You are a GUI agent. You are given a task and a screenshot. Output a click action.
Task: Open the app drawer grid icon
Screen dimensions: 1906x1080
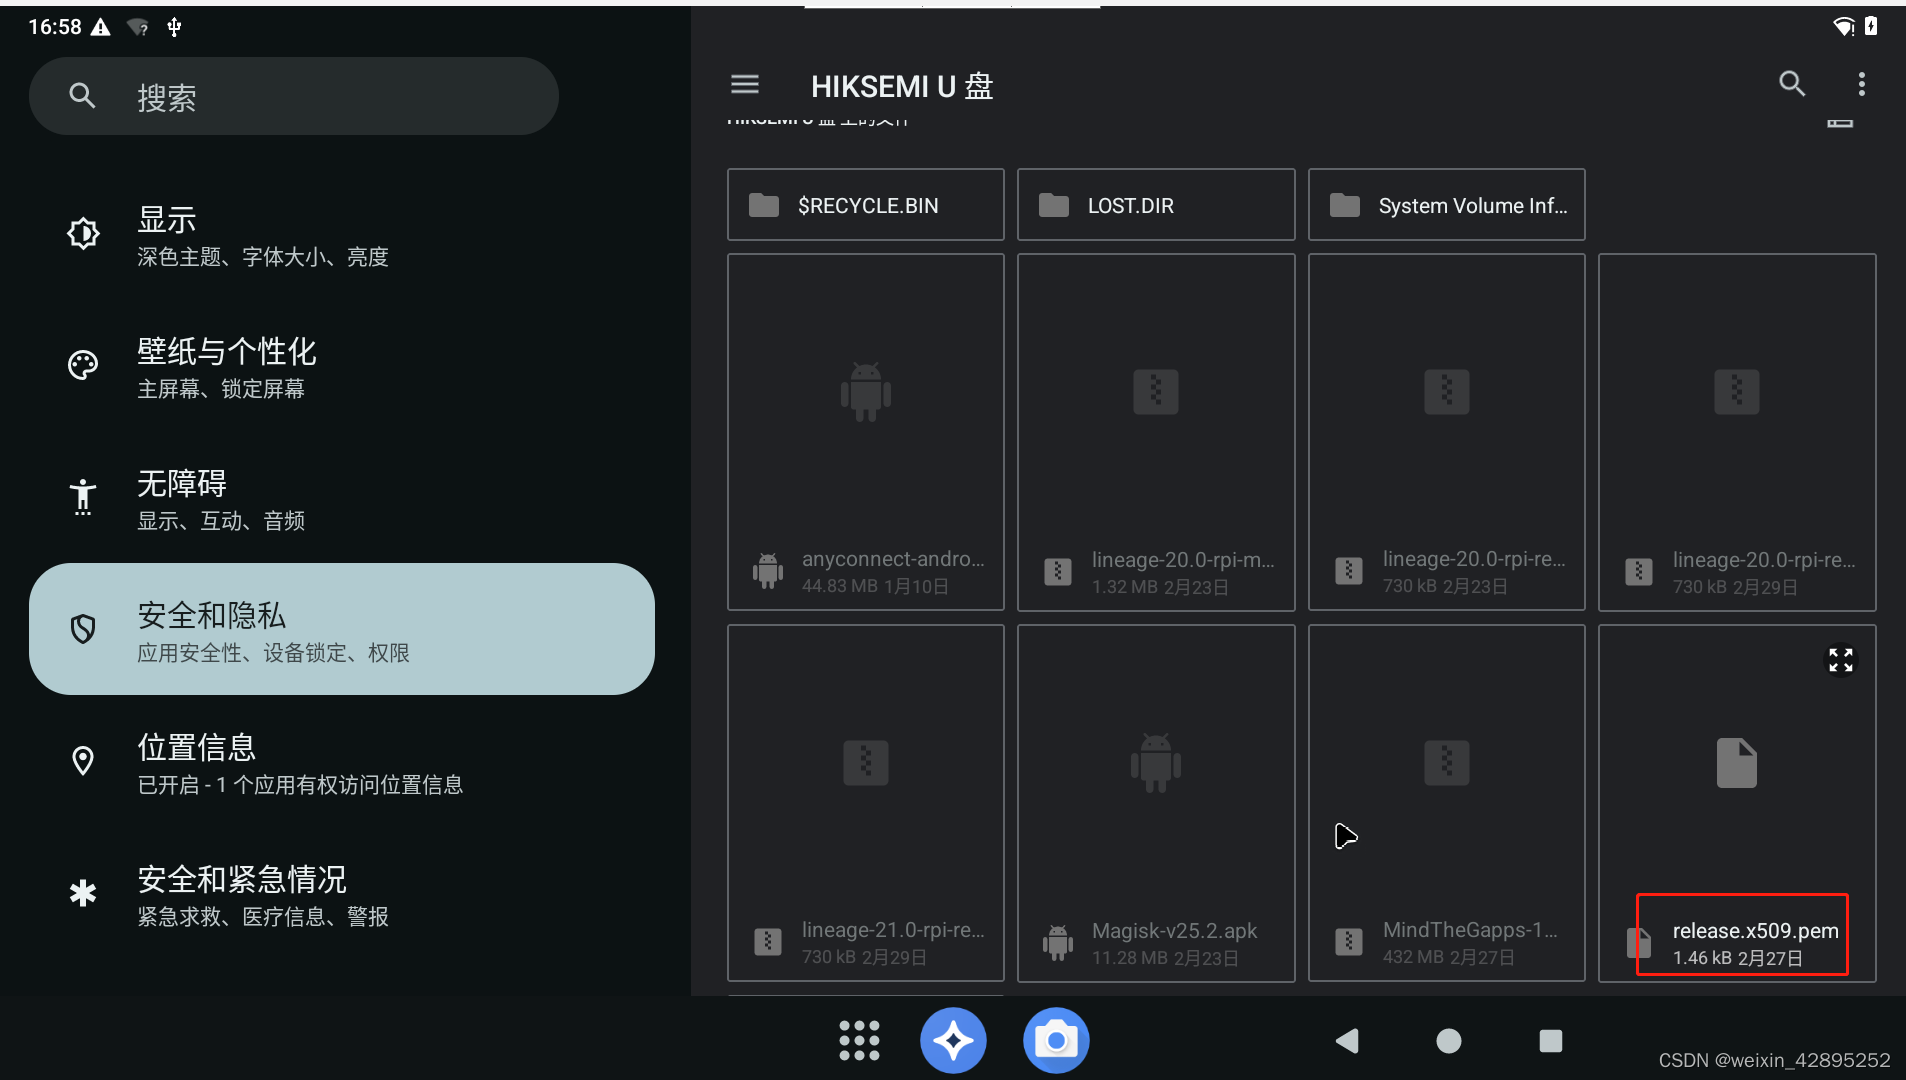pyautogui.click(x=859, y=1041)
